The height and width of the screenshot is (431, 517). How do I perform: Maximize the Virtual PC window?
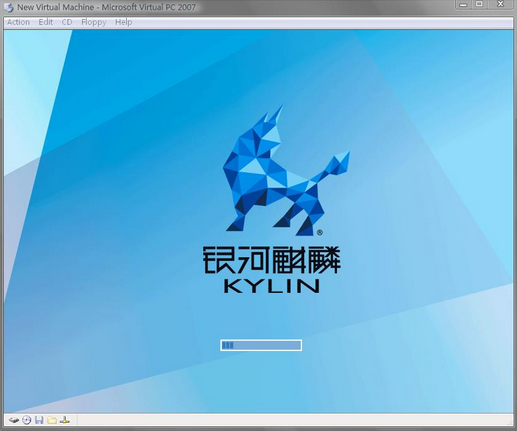(479, 4)
